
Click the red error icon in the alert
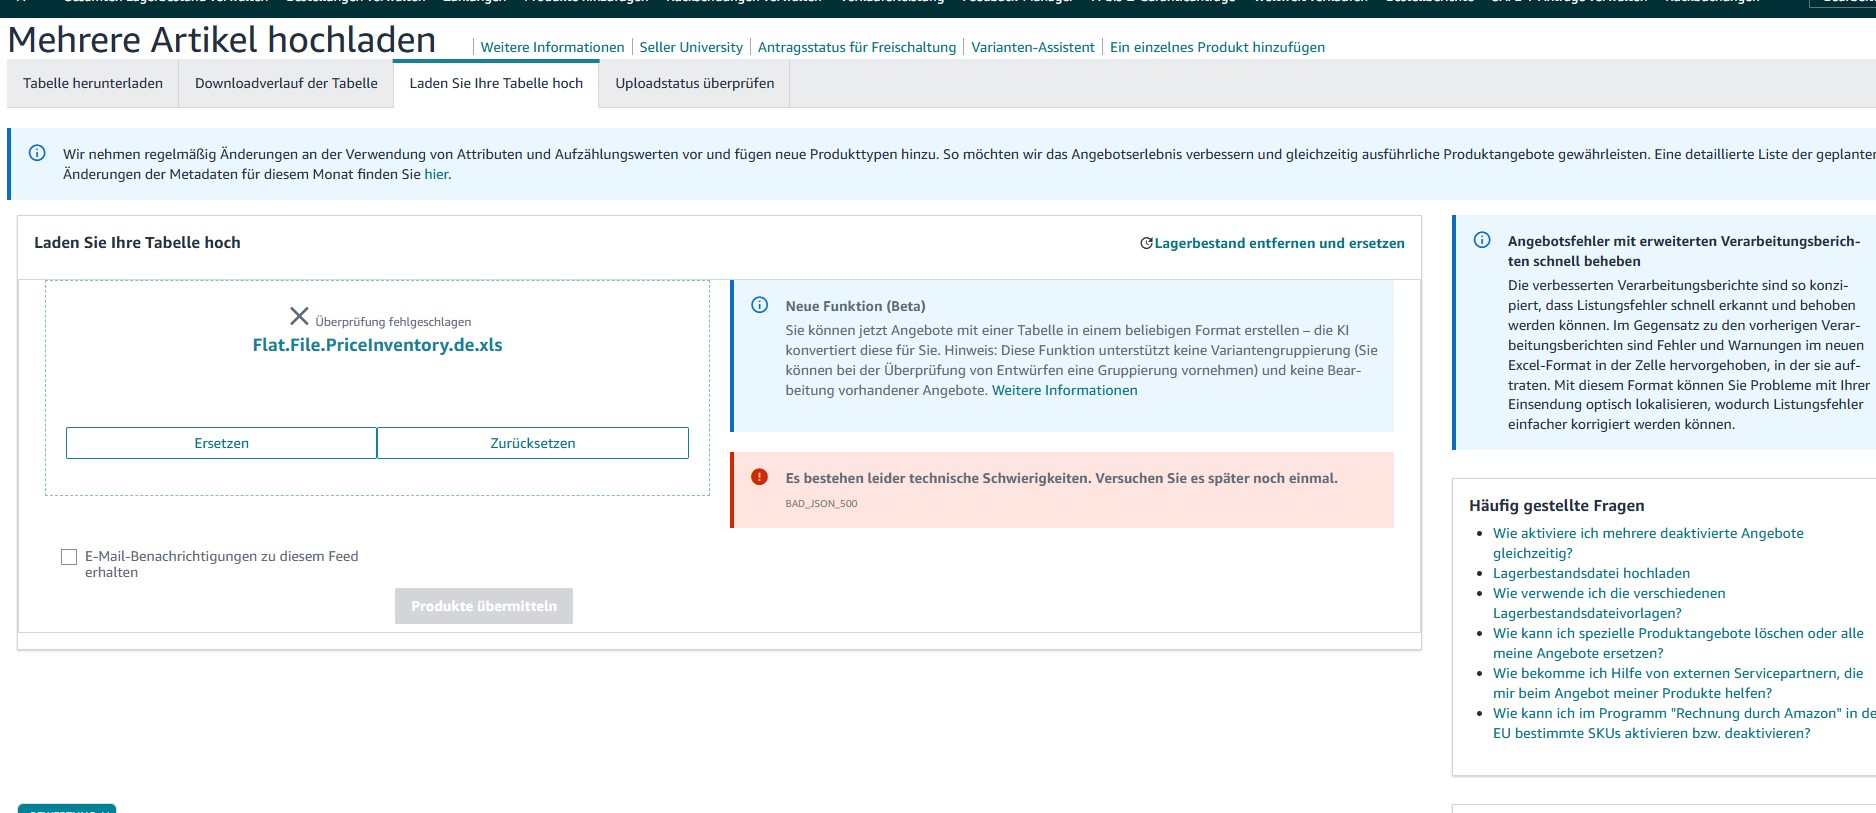click(x=760, y=477)
